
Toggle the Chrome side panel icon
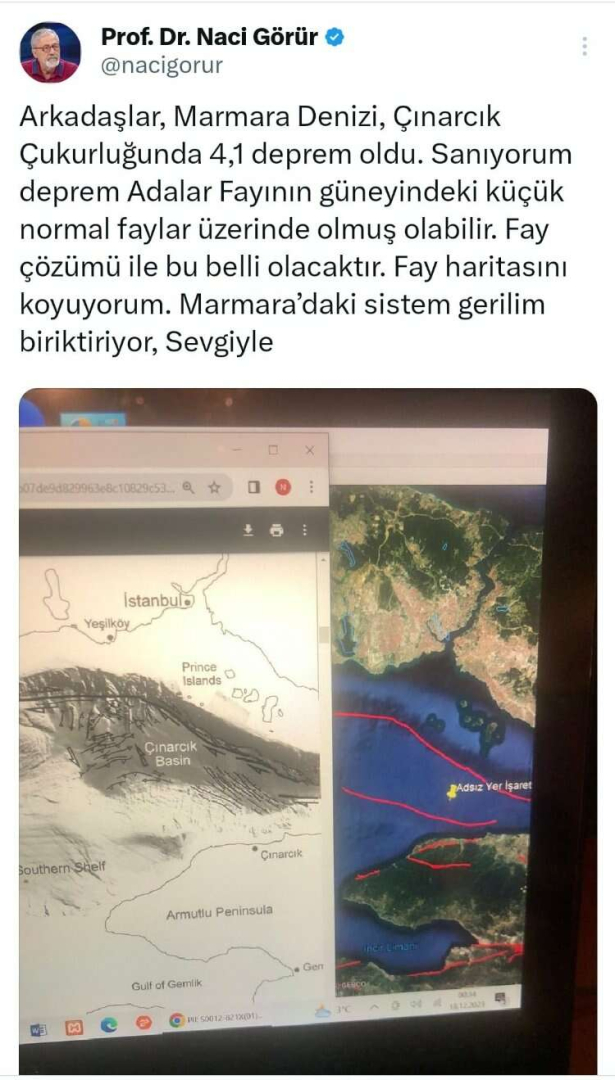point(253,488)
